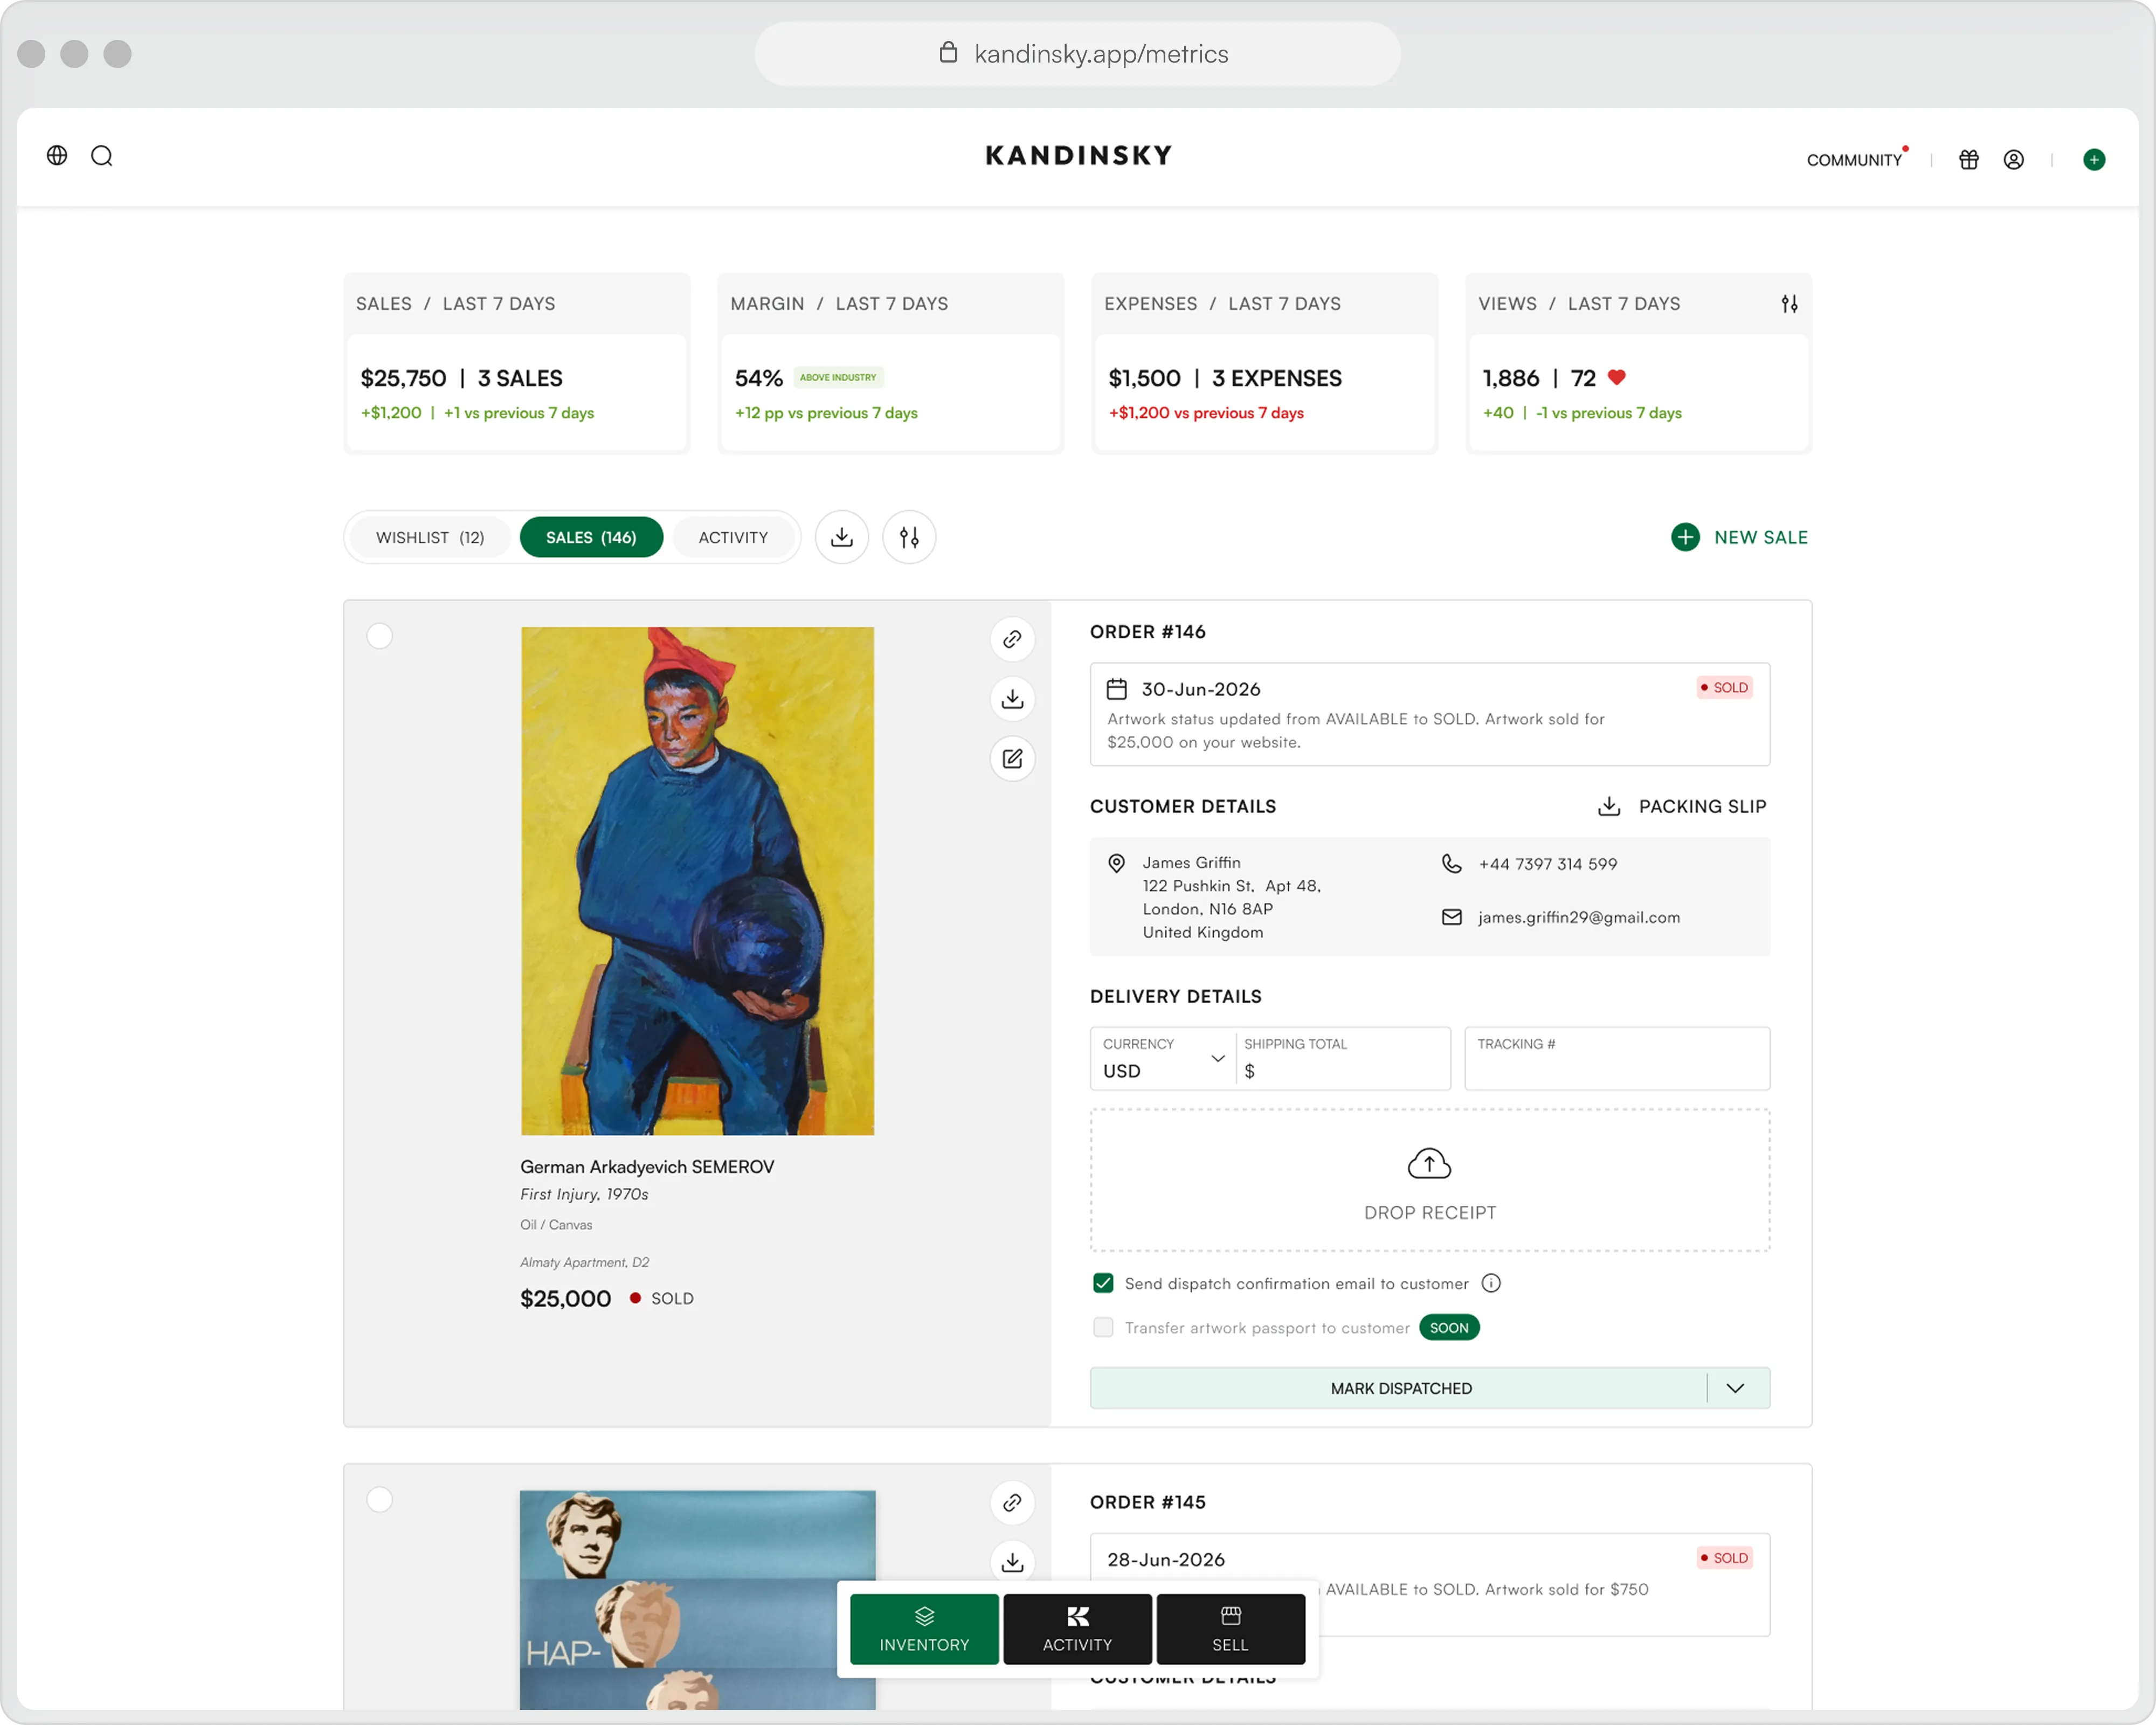Click the SOLD badge on order #145
This screenshot has width=2156, height=1725.
coord(1724,1557)
